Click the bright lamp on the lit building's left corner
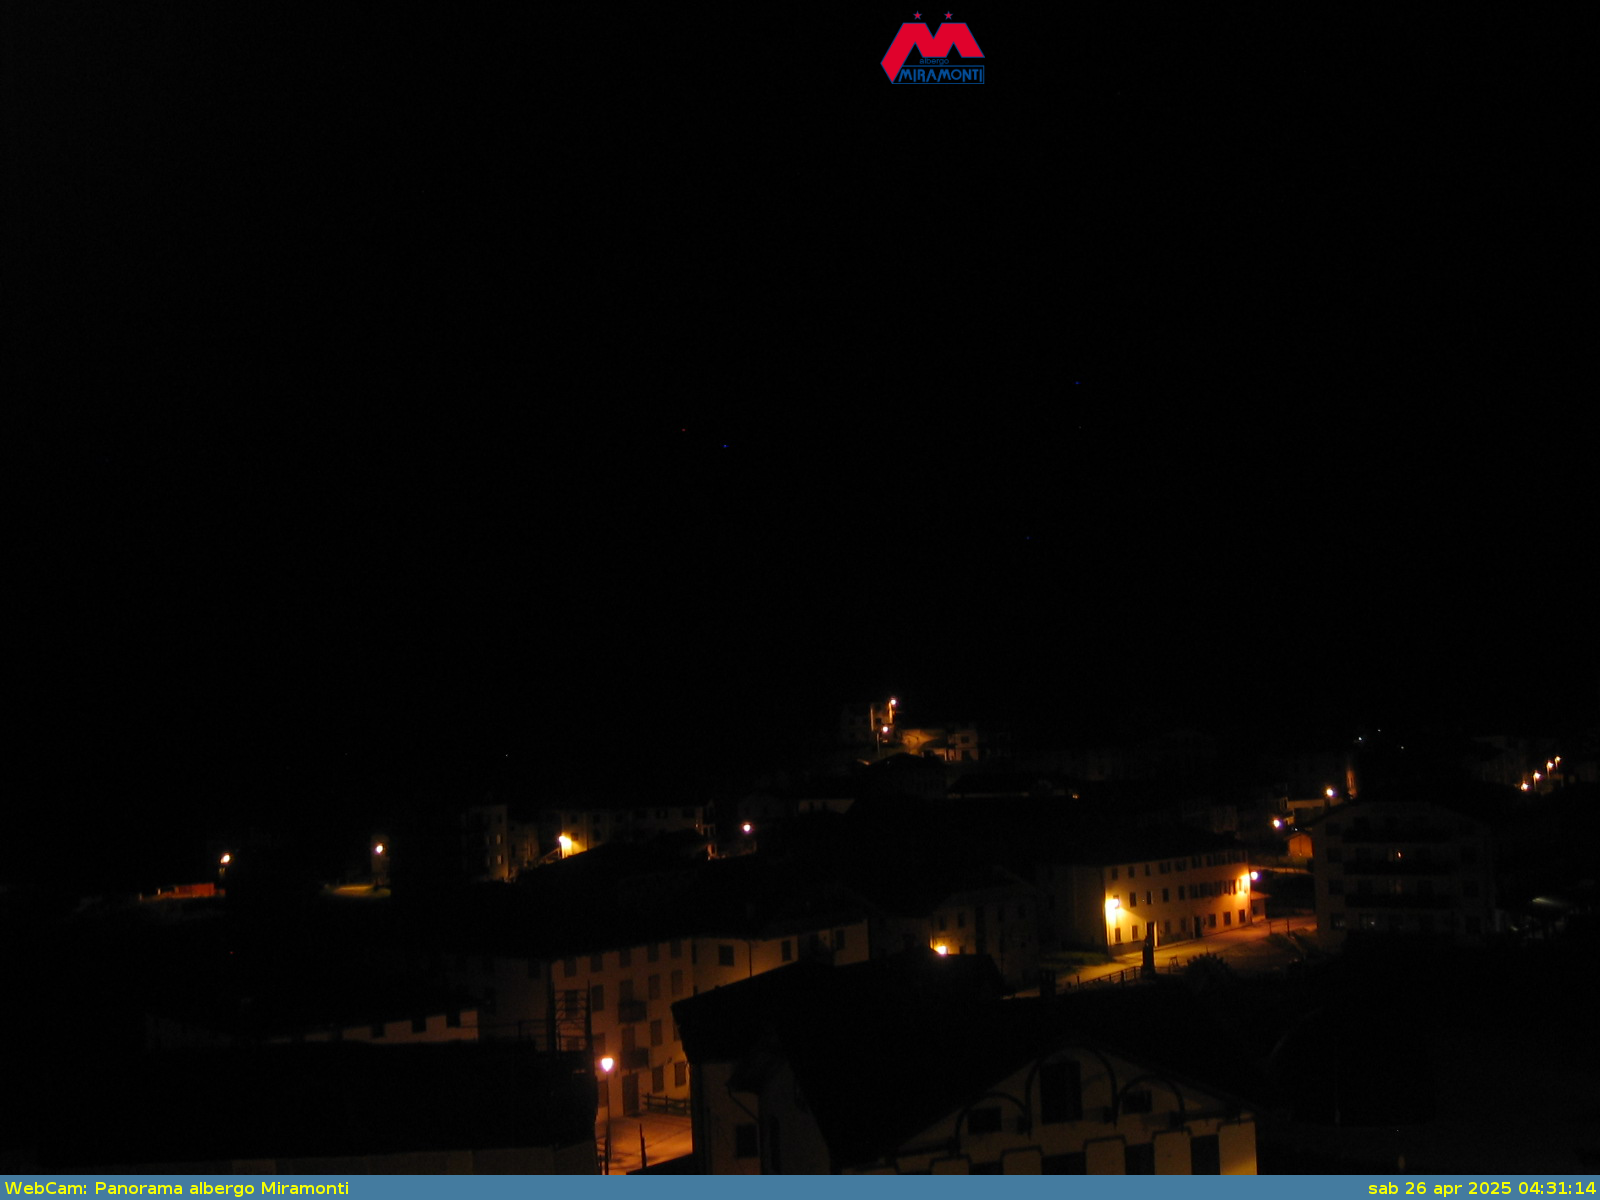The width and height of the screenshot is (1600, 1200). point(1112,906)
